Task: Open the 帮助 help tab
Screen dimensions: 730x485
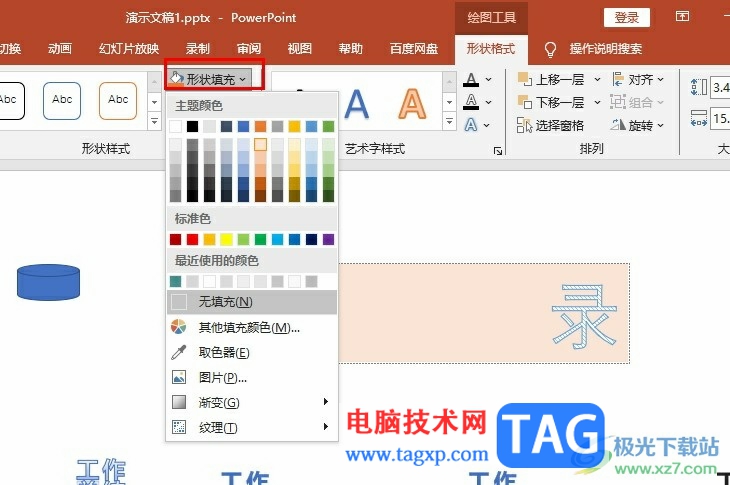Action: point(351,48)
